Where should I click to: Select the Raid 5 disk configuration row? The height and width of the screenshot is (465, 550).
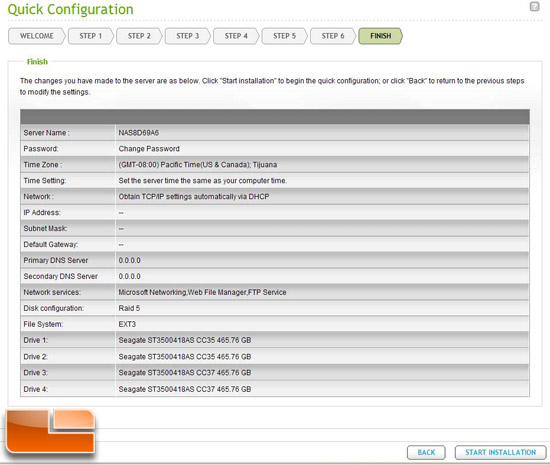pyautogui.click(x=275, y=308)
